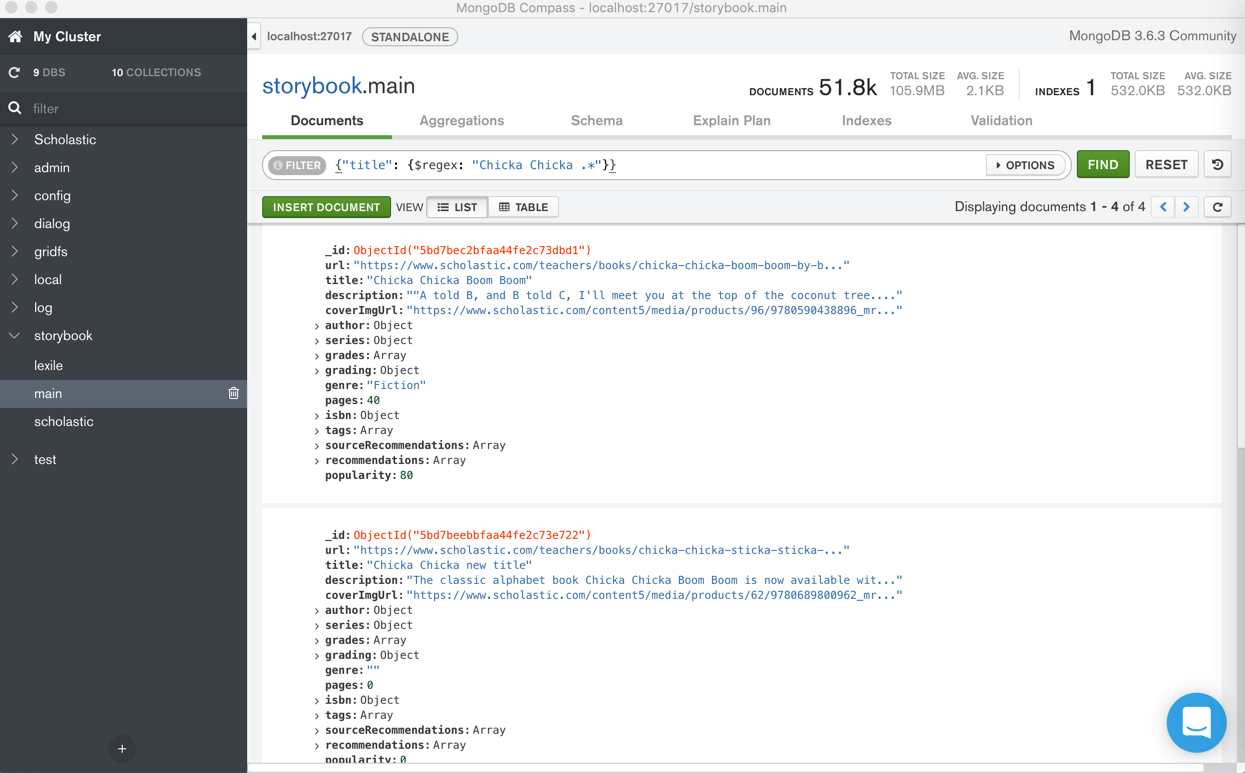This screenshot has width=1245, height=773.
Task: Open the Aggregations tab
Action: [462, 121]
